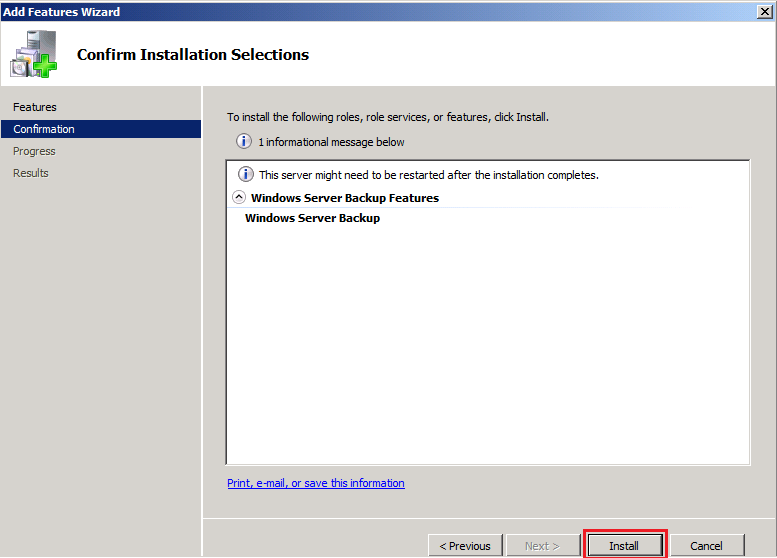This screenshot has width=777, height=558.
Task: Click info icon next to restart warning
Action: (x=245, y=175)
